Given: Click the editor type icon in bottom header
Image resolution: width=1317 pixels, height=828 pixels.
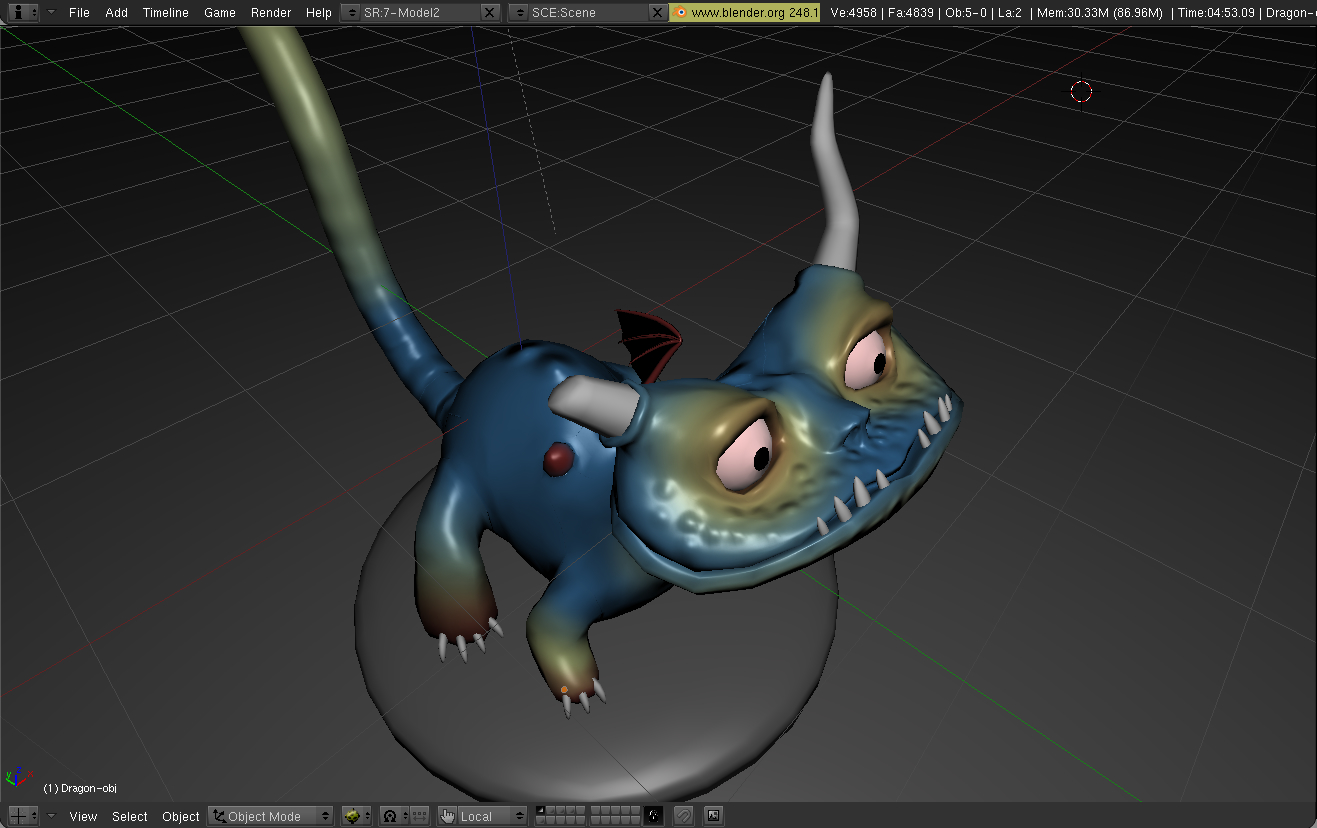Looking at the screenshot, I should [x=18, y=816].
